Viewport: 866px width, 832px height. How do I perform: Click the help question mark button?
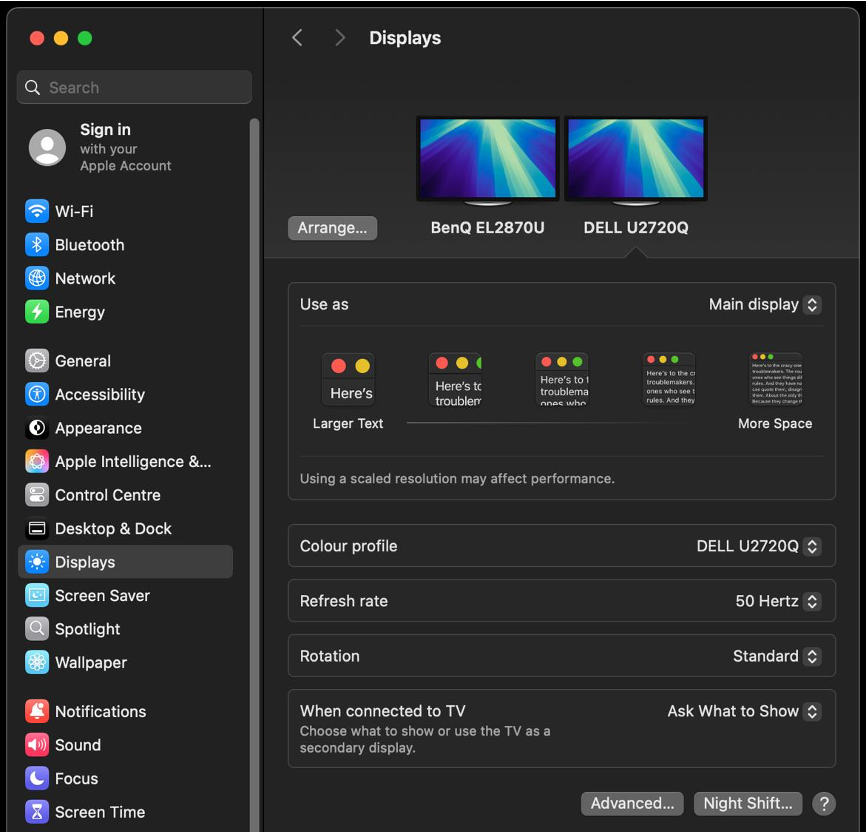tap(823, 803)
